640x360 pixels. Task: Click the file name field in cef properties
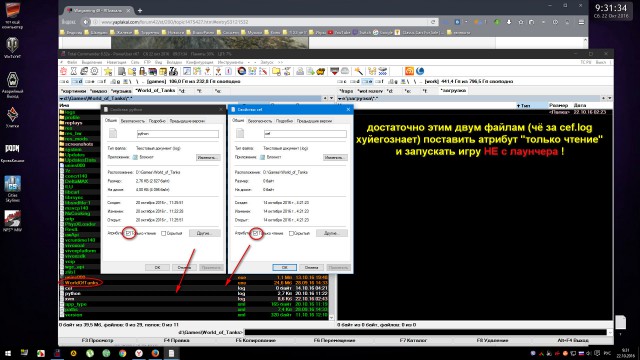click(305, 134)
